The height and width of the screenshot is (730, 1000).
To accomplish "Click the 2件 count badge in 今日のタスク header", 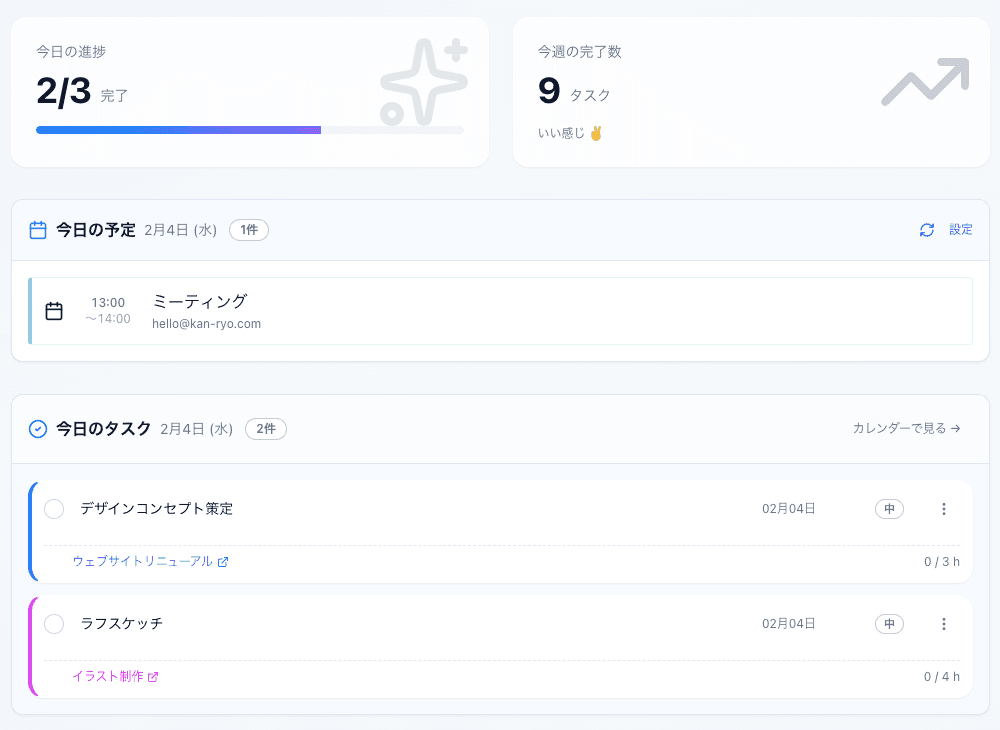I will (265, 428).
